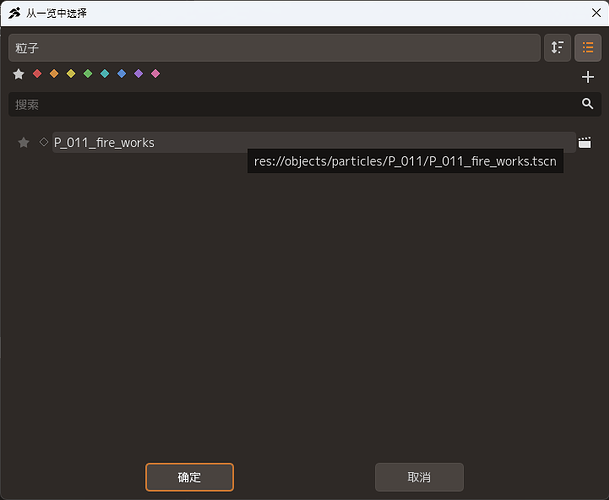Click the magnifier search icon
This screenshot has height=500, width=609.
click(x=587, y=103)
